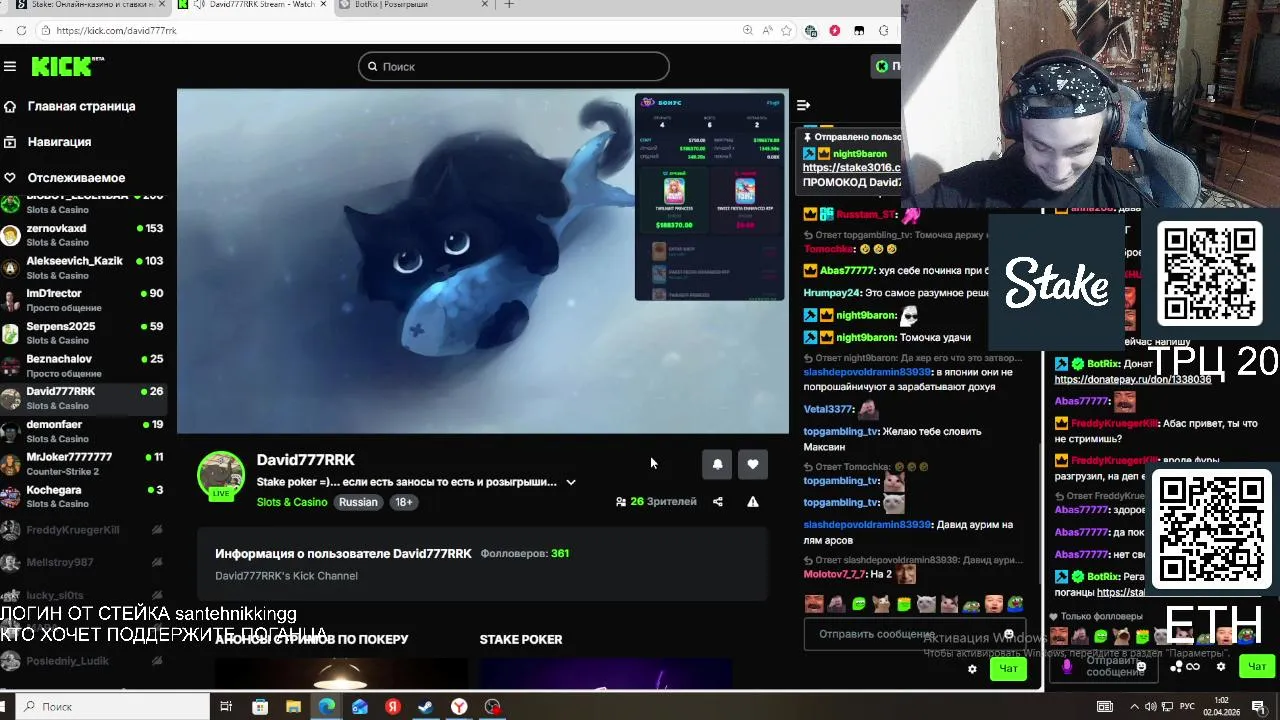Click Molotov7_7_7 username in chat
The width and height of the screenshot is (1280, 720).
834,574
